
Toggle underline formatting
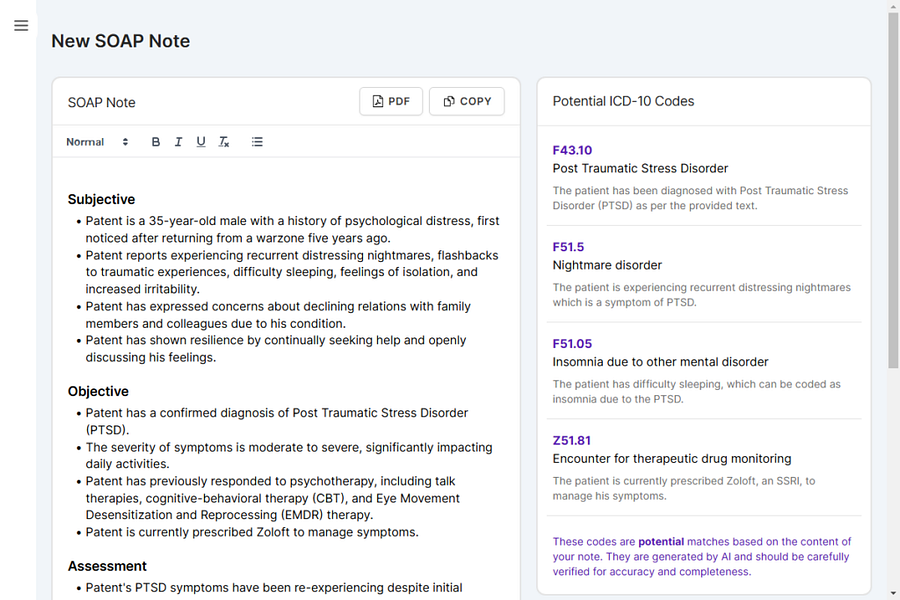(x=201, y=142)
